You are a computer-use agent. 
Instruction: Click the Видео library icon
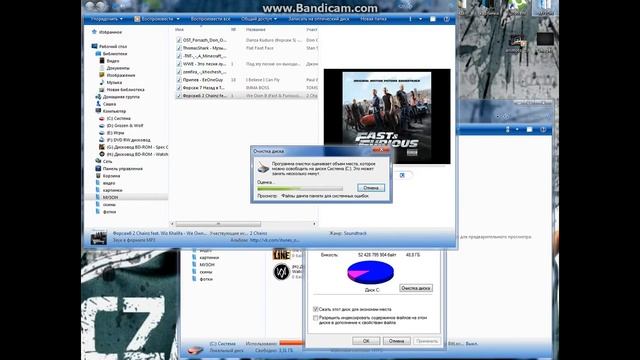point(102,60)
